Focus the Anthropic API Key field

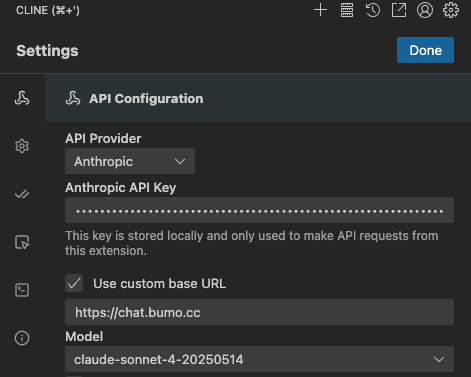click(259, 210)
